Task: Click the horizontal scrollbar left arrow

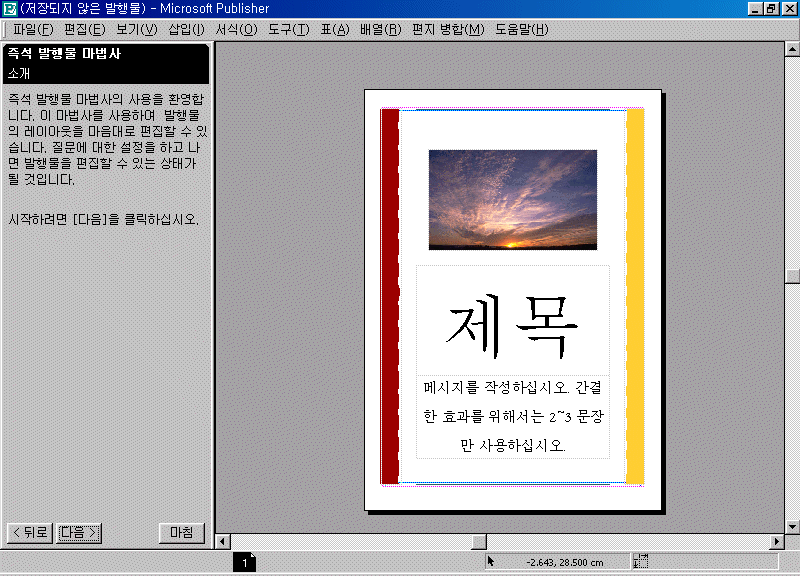Action: click(x=223, y=541)
